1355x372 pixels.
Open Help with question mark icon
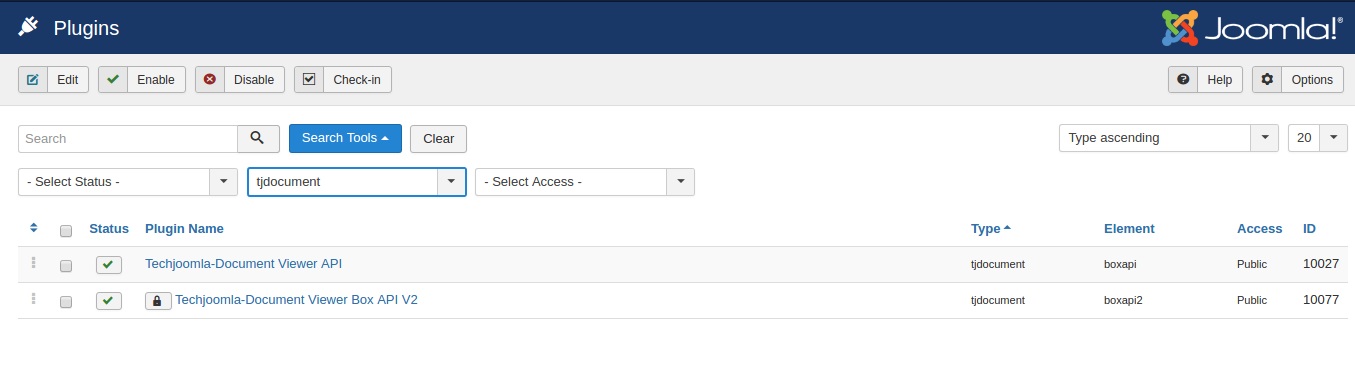[1205, 80]
